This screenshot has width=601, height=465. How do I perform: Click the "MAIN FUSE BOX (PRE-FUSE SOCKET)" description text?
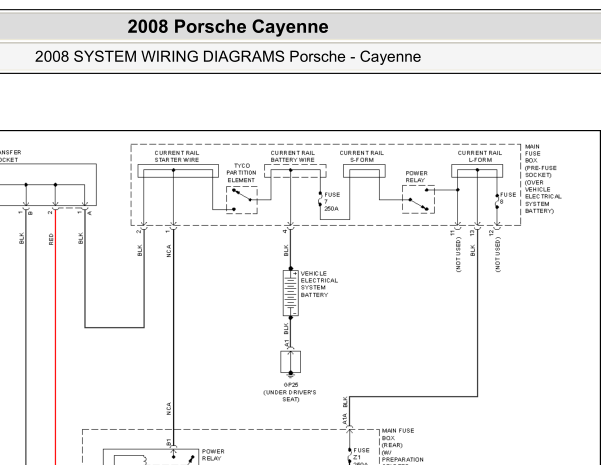pyautogui.click(x=542, y=179)
